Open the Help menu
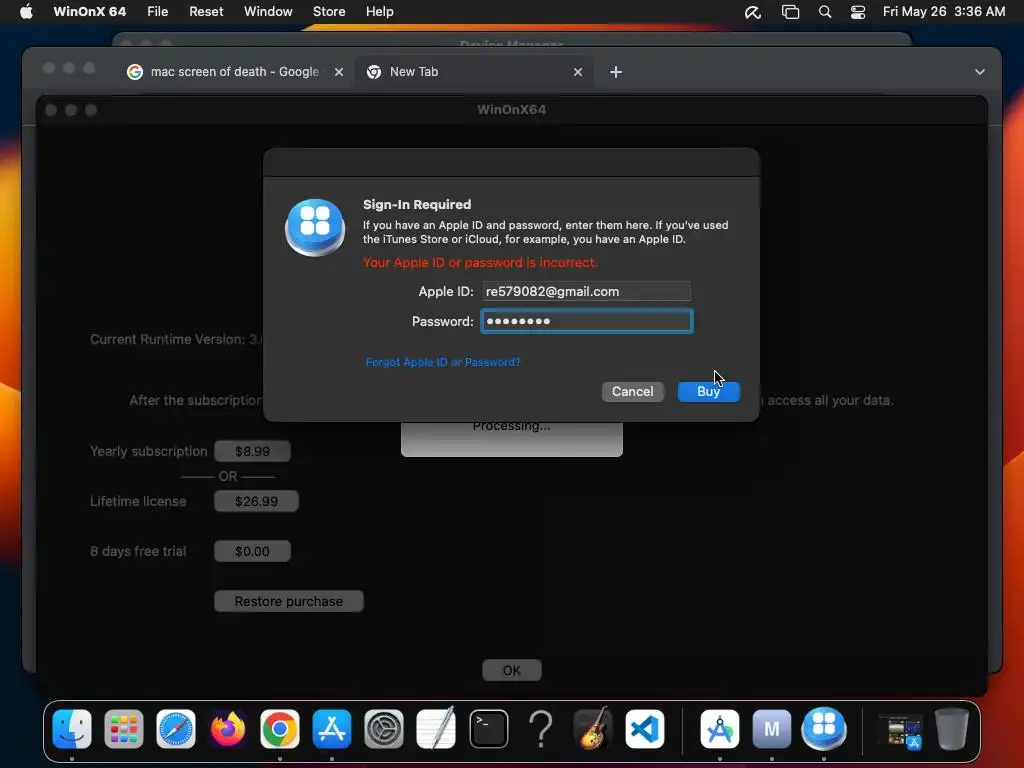The image size is (1024, 768). [x=379, y=11]
